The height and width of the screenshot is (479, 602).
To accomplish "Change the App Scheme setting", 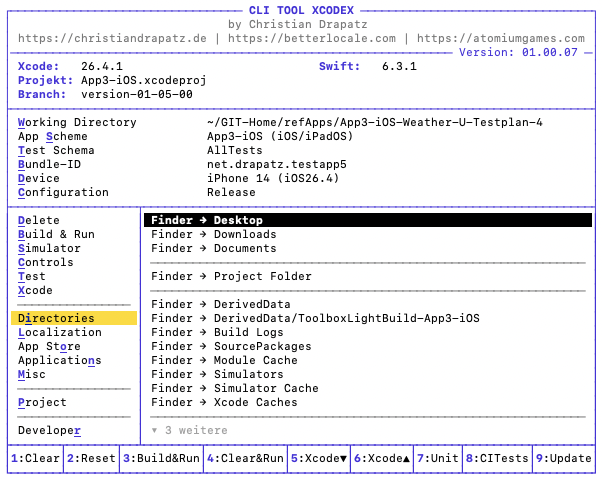I will click(53, 136).
